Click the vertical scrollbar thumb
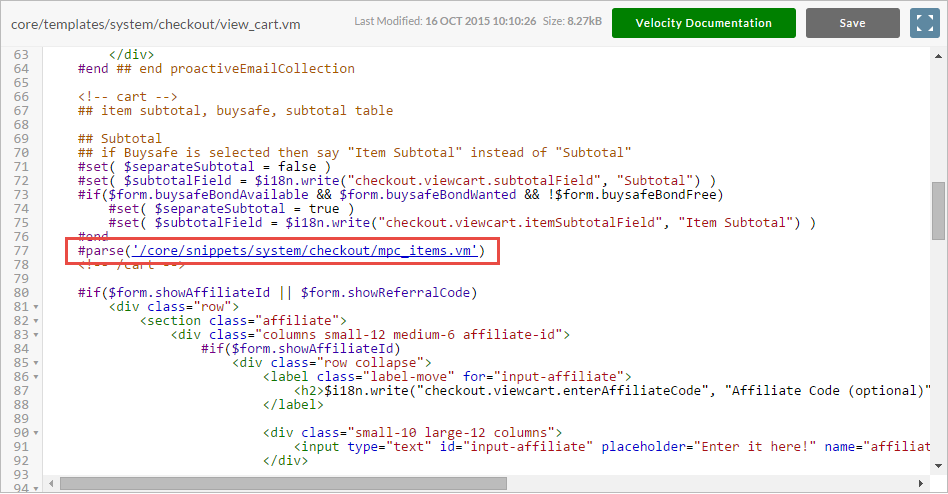 [938, 210]
